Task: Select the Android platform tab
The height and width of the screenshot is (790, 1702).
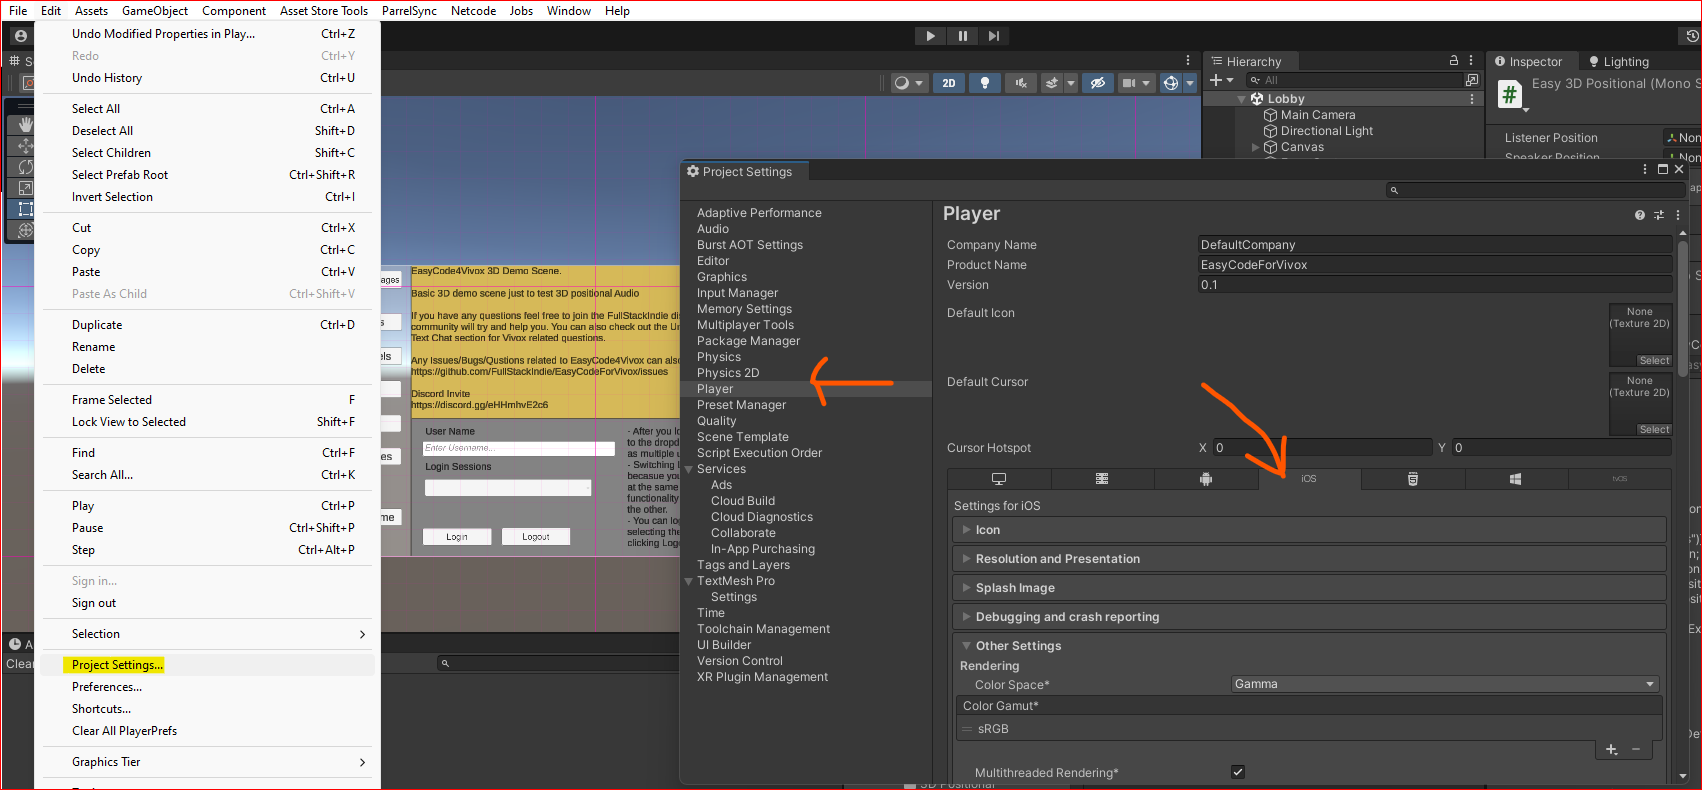Action: 1206,479
